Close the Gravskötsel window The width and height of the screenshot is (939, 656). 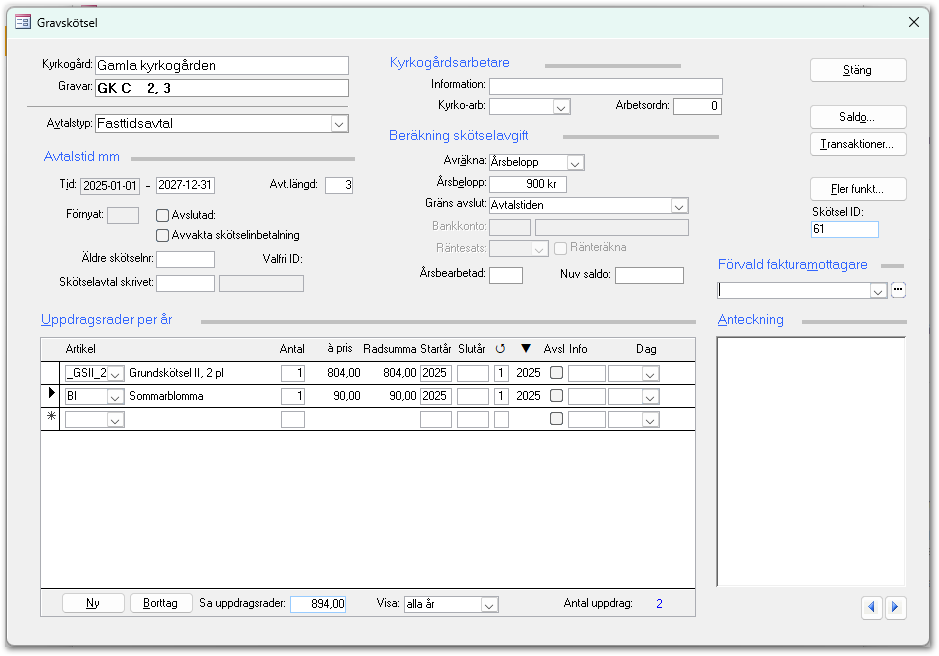click(913, 23)
